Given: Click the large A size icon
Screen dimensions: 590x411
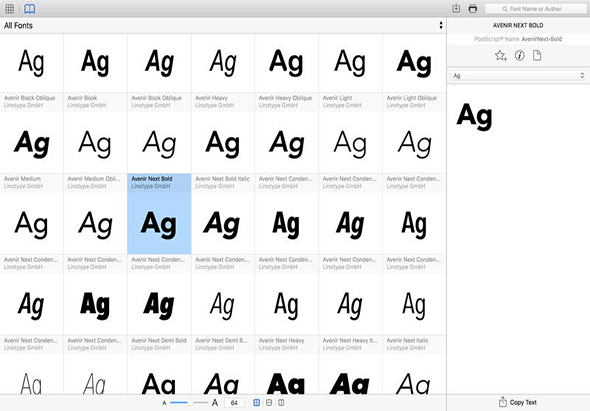Looking at the screenshot, I should (215, 403).
